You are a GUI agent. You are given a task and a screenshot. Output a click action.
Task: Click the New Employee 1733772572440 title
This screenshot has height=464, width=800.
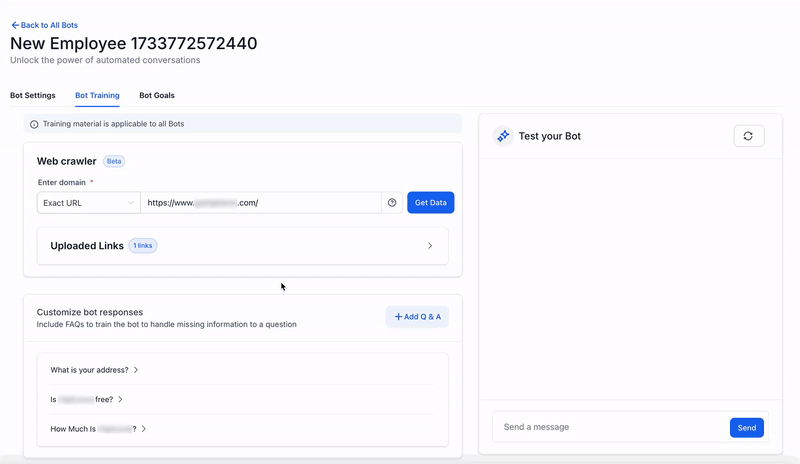(134, 43)
